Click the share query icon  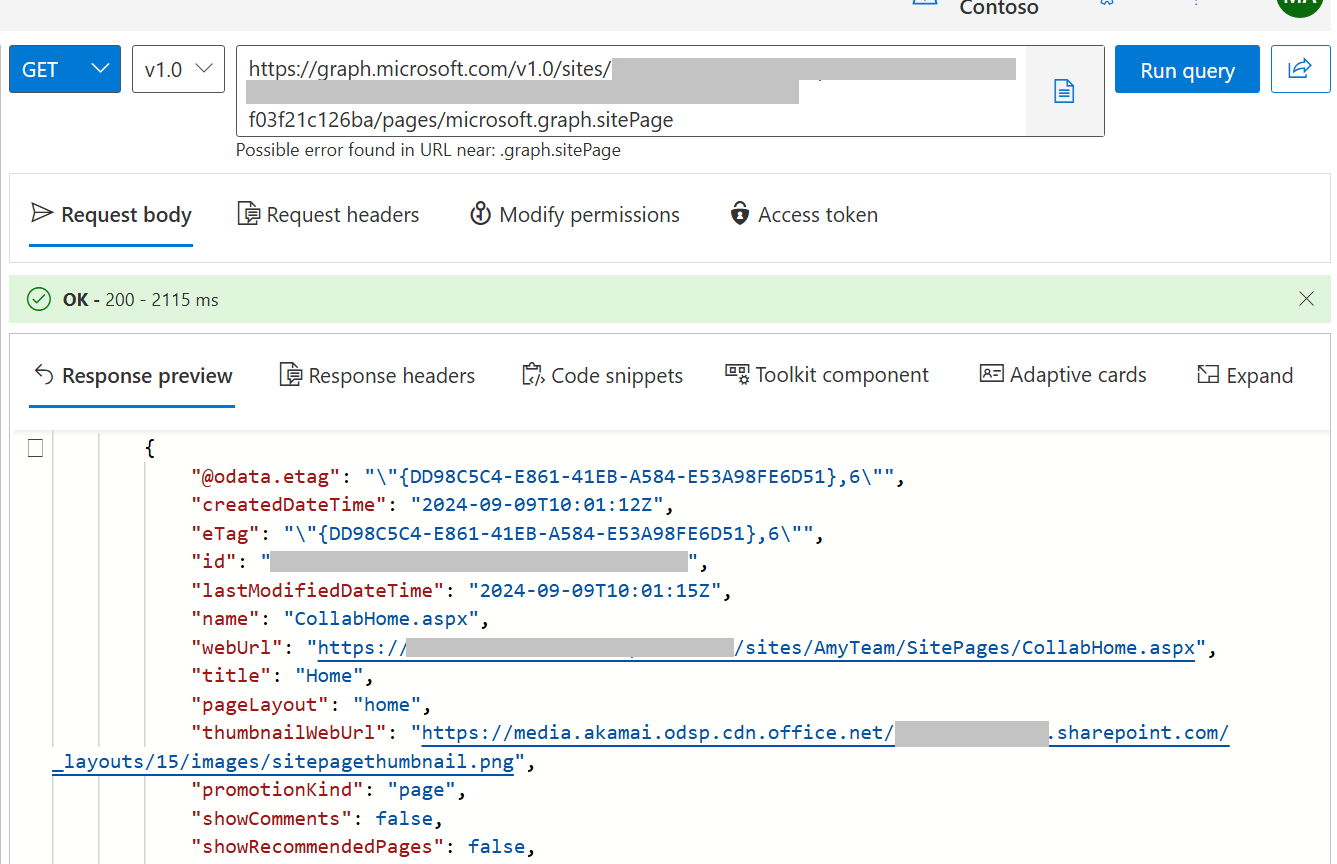tap(1300, 68)
